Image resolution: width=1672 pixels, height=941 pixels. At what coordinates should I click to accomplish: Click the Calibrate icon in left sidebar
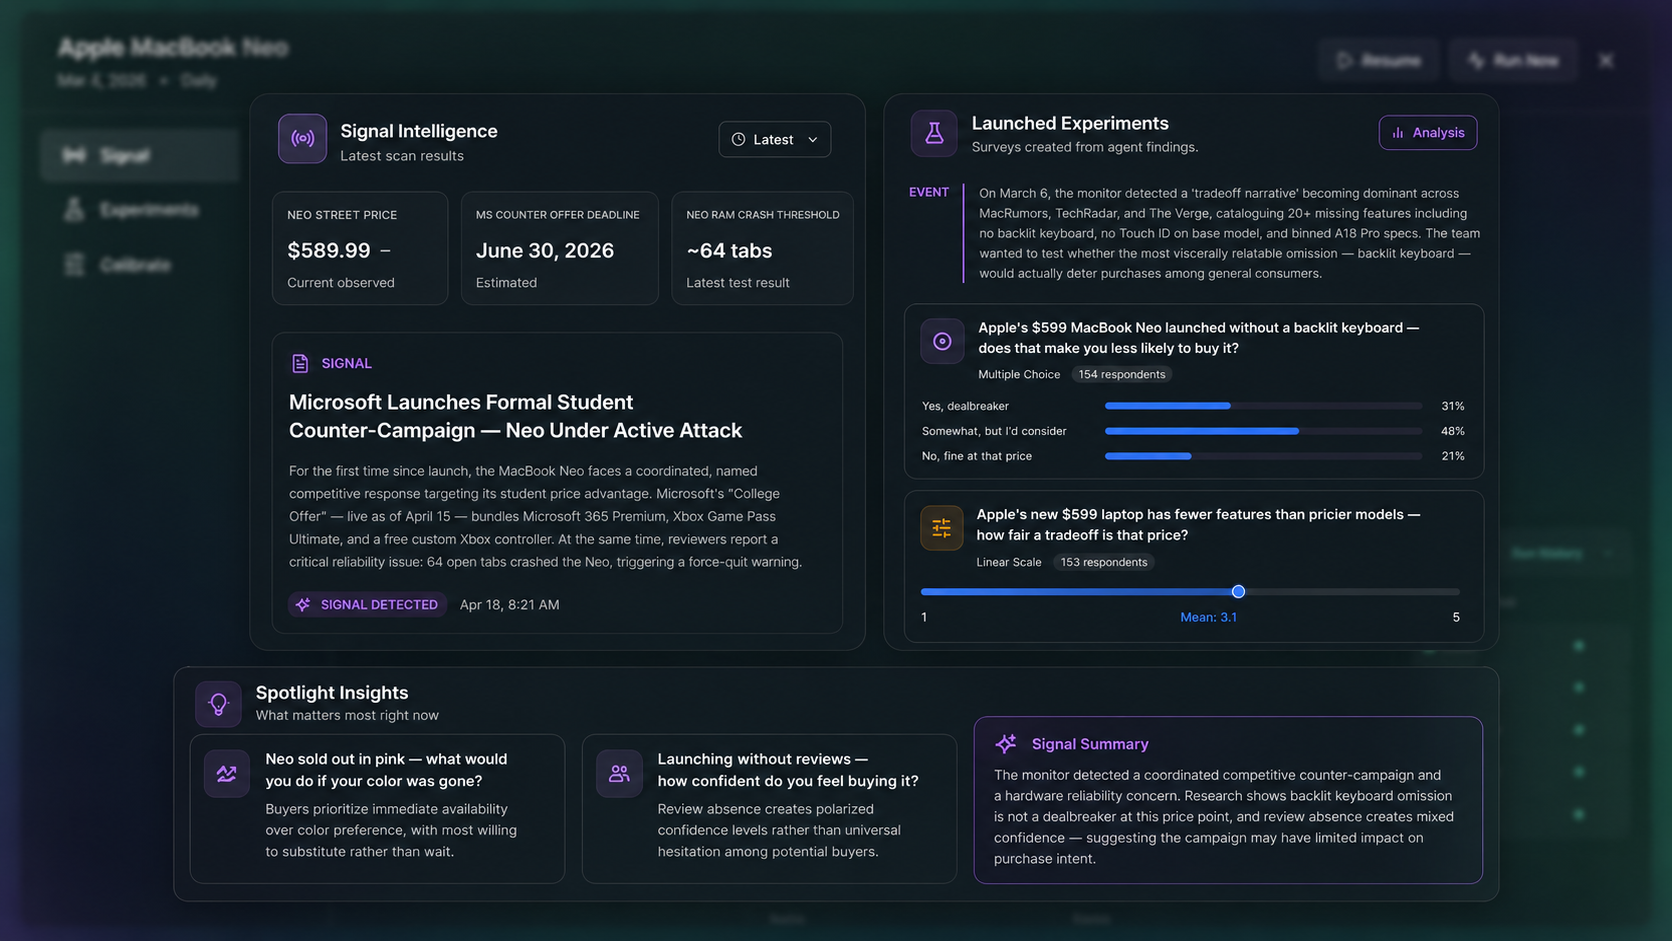point(74,264)
